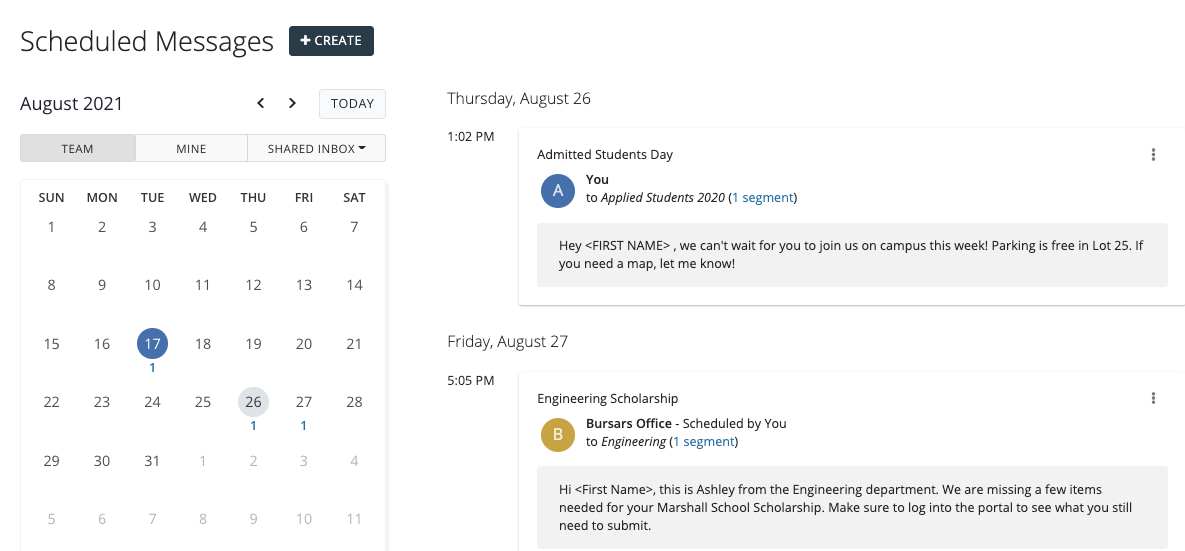Click message count under August 26

point(253,426)
